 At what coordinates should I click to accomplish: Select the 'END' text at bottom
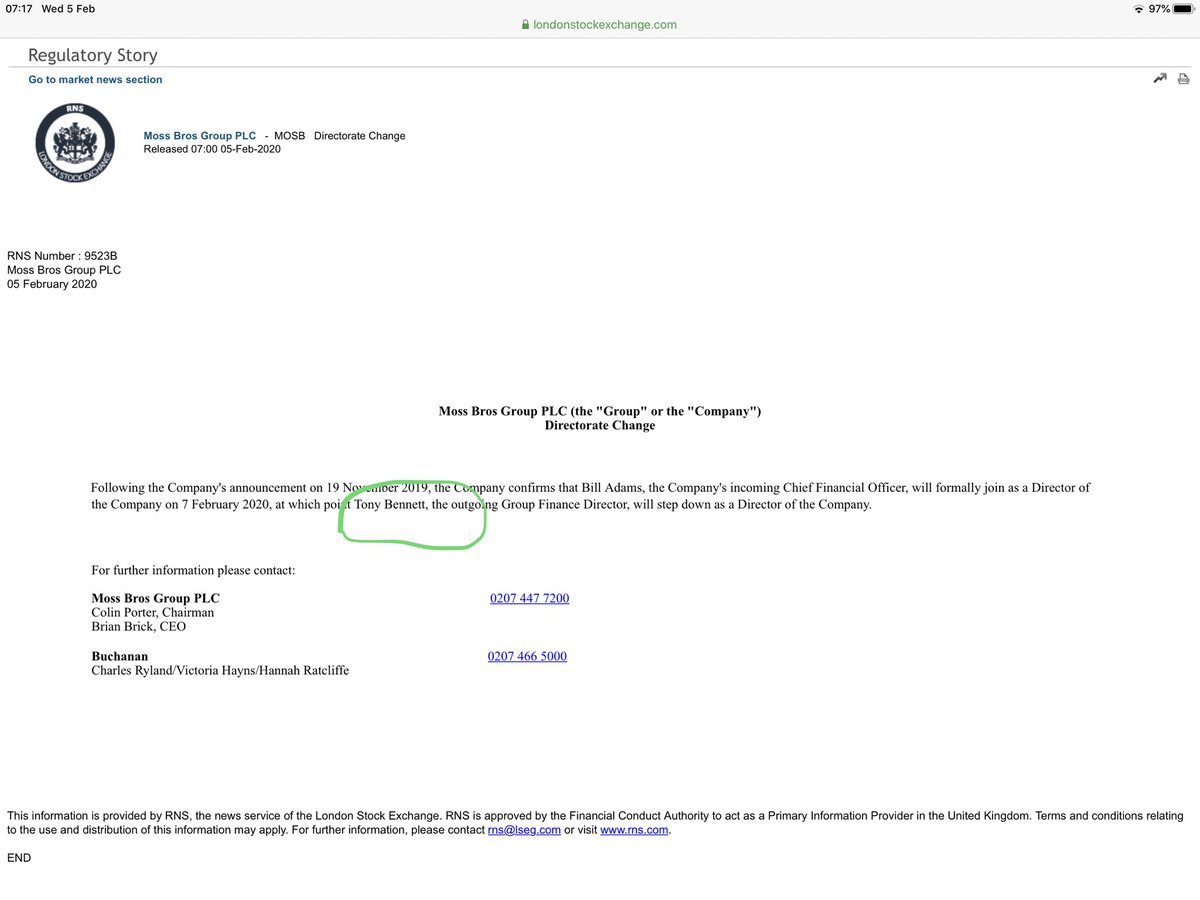[19, 858]
